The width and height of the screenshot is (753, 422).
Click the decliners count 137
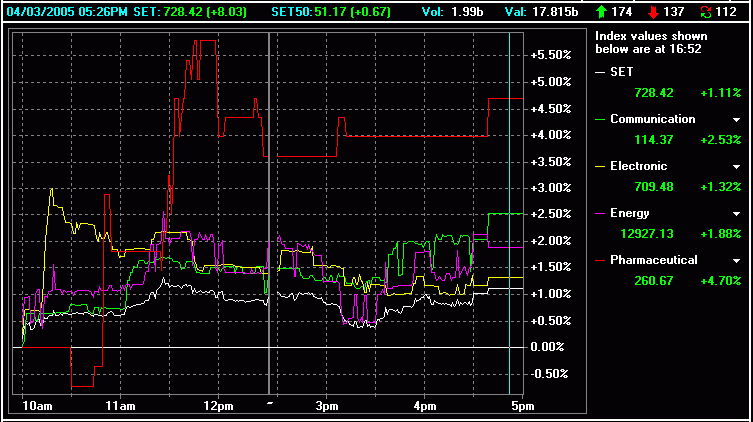pos(673,12)
